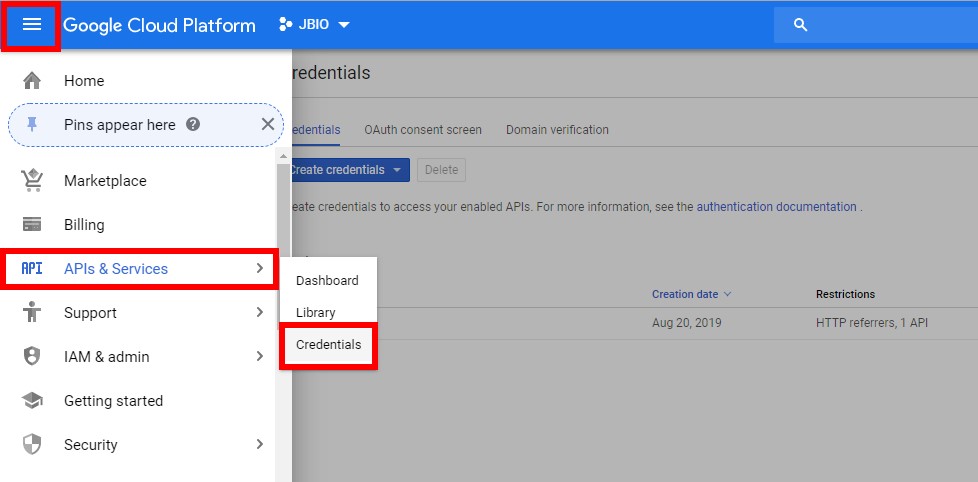Choose Dashboard in the APIs submenu

pyautogui.click(x=328, y=281)
